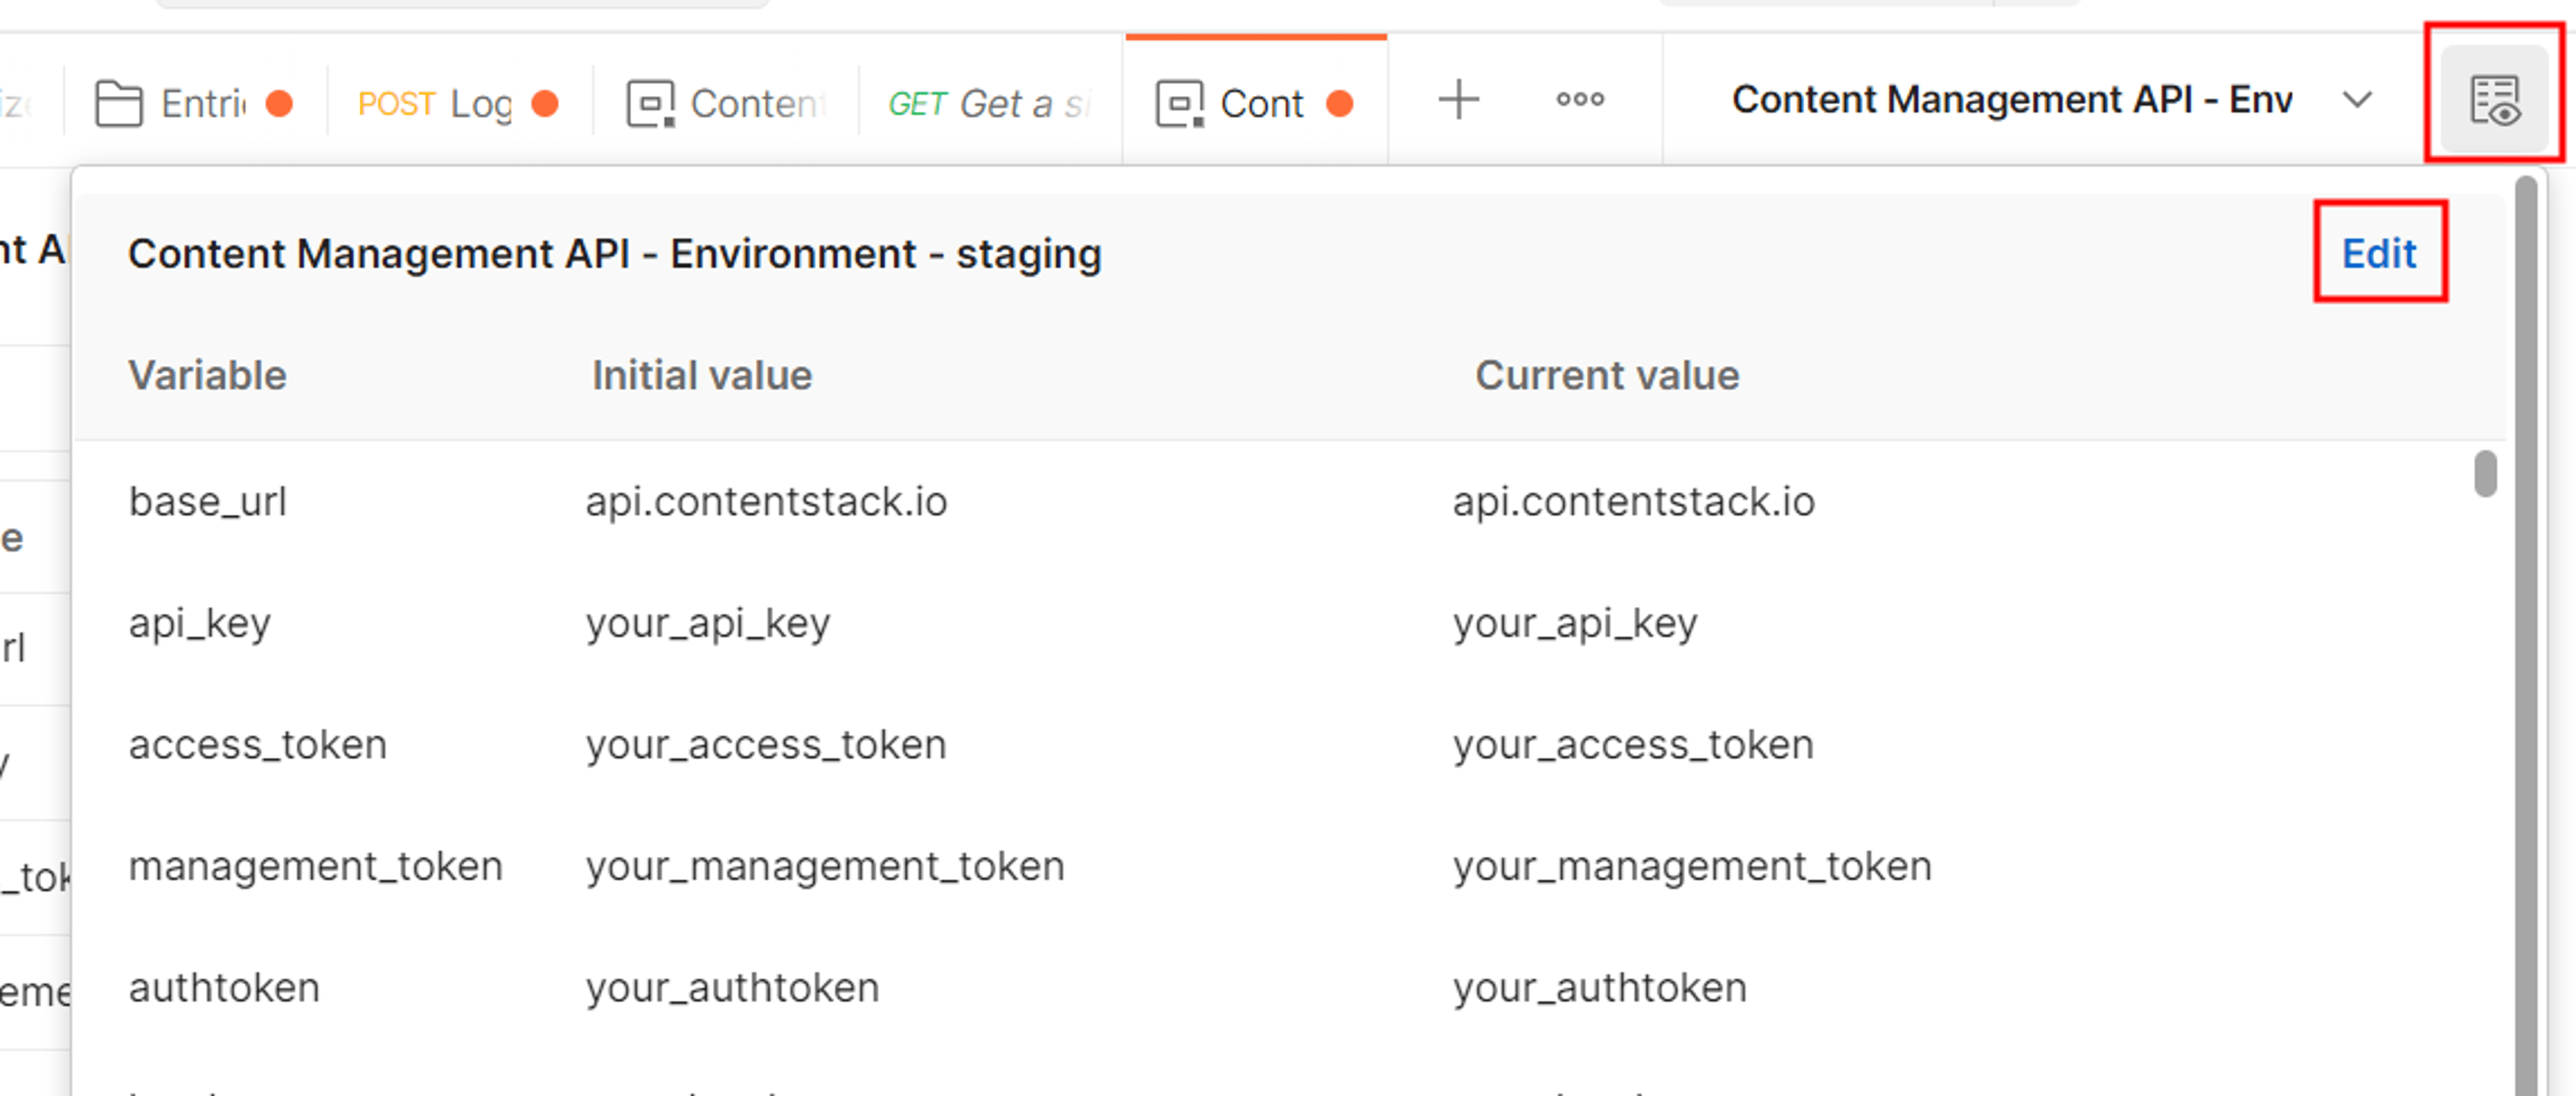
Task: Click initial value your_management_token
Action: [x=825, y=866]
